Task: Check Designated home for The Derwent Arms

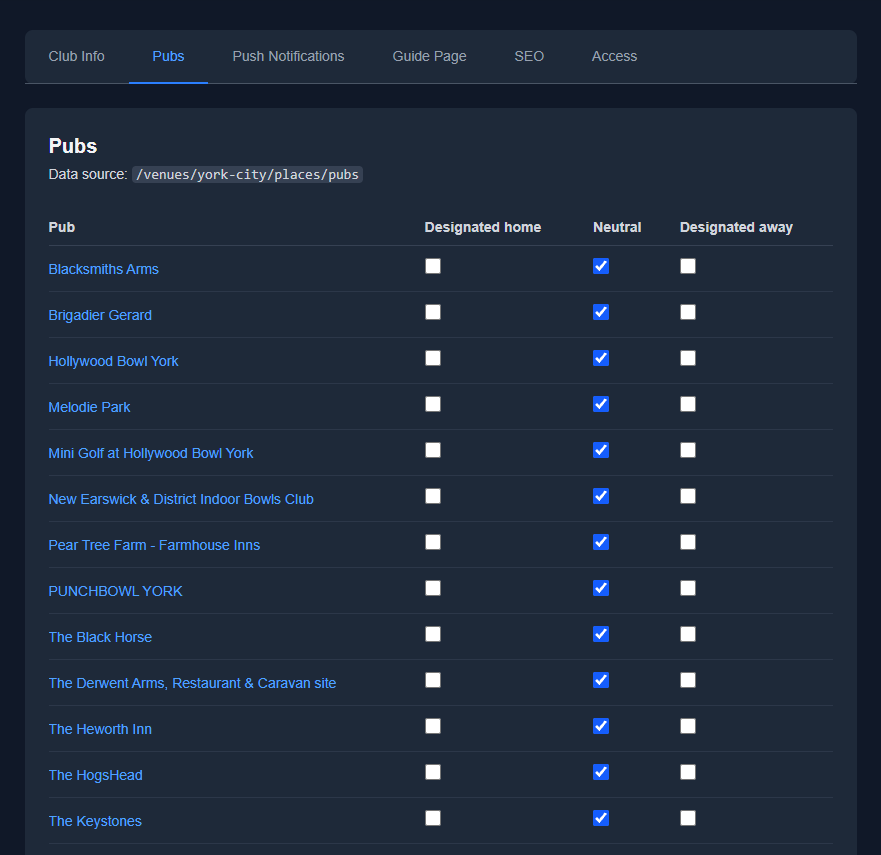Action: tap(433, 681)
